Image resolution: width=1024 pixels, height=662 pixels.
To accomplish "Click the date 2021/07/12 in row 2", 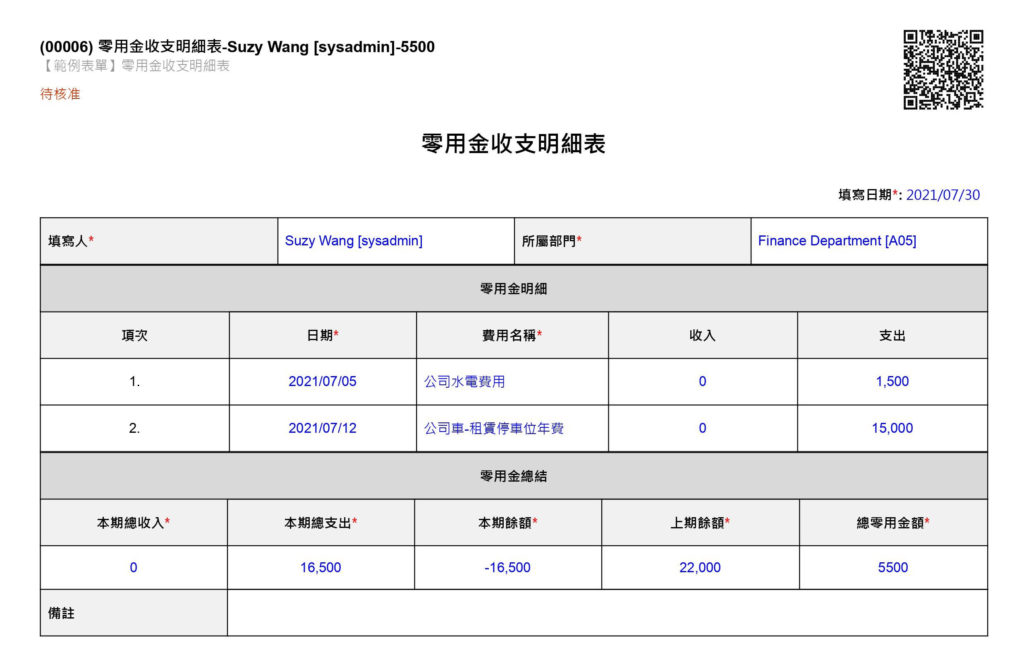I will (322, 428).
